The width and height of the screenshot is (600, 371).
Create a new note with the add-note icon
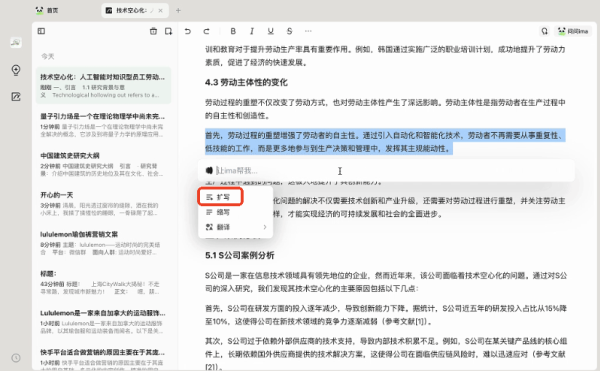pyautogui.click(x=168, y=31)
